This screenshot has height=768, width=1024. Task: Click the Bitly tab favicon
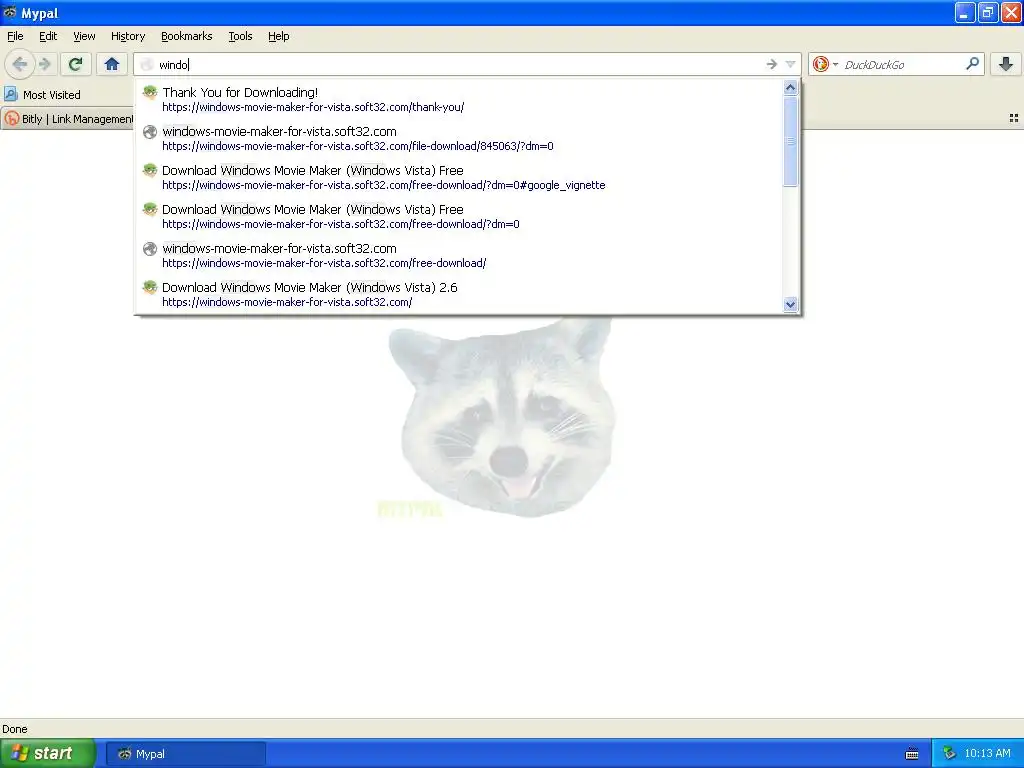[12, 119]
